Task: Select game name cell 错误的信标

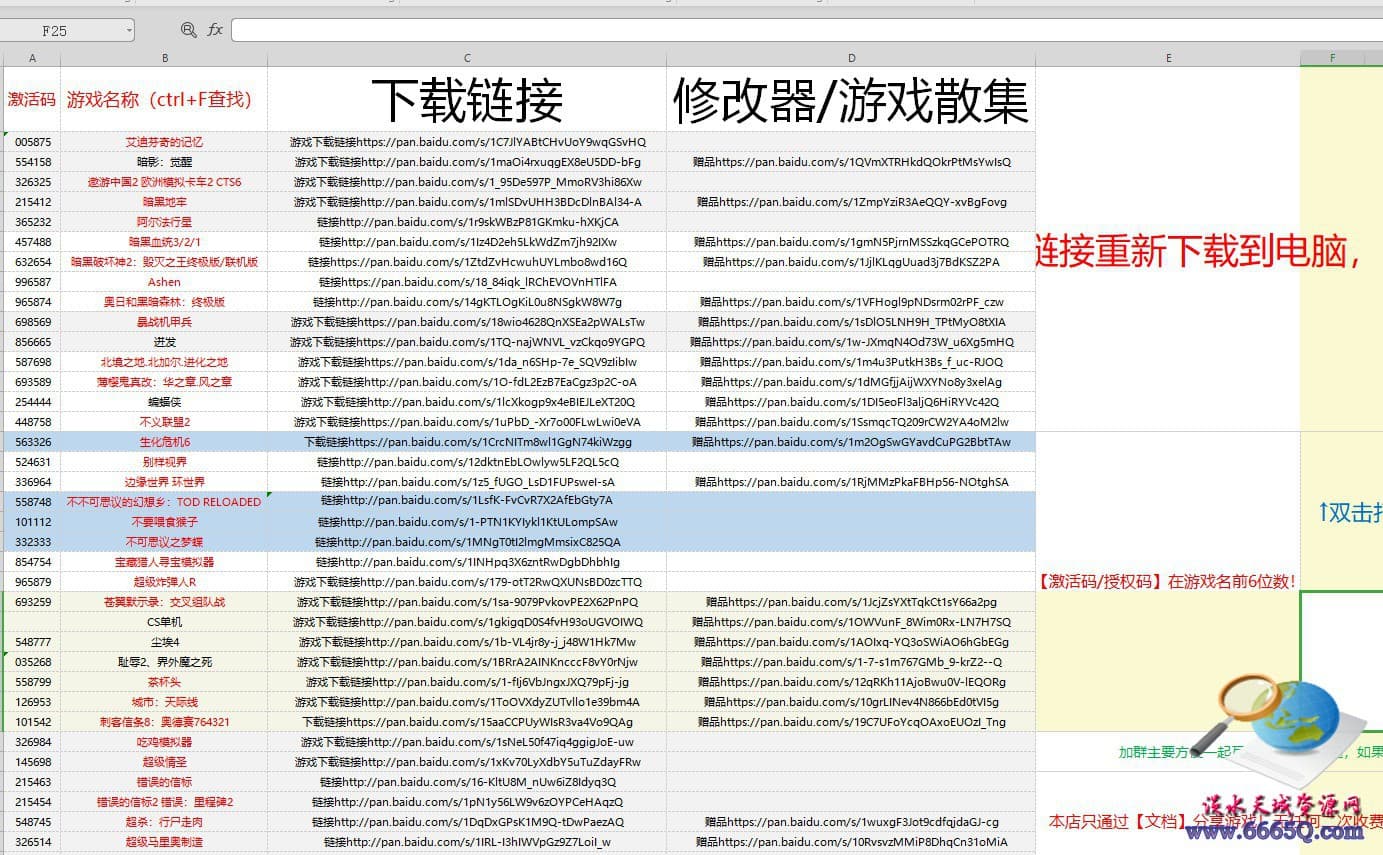Action: click(164, 782)
